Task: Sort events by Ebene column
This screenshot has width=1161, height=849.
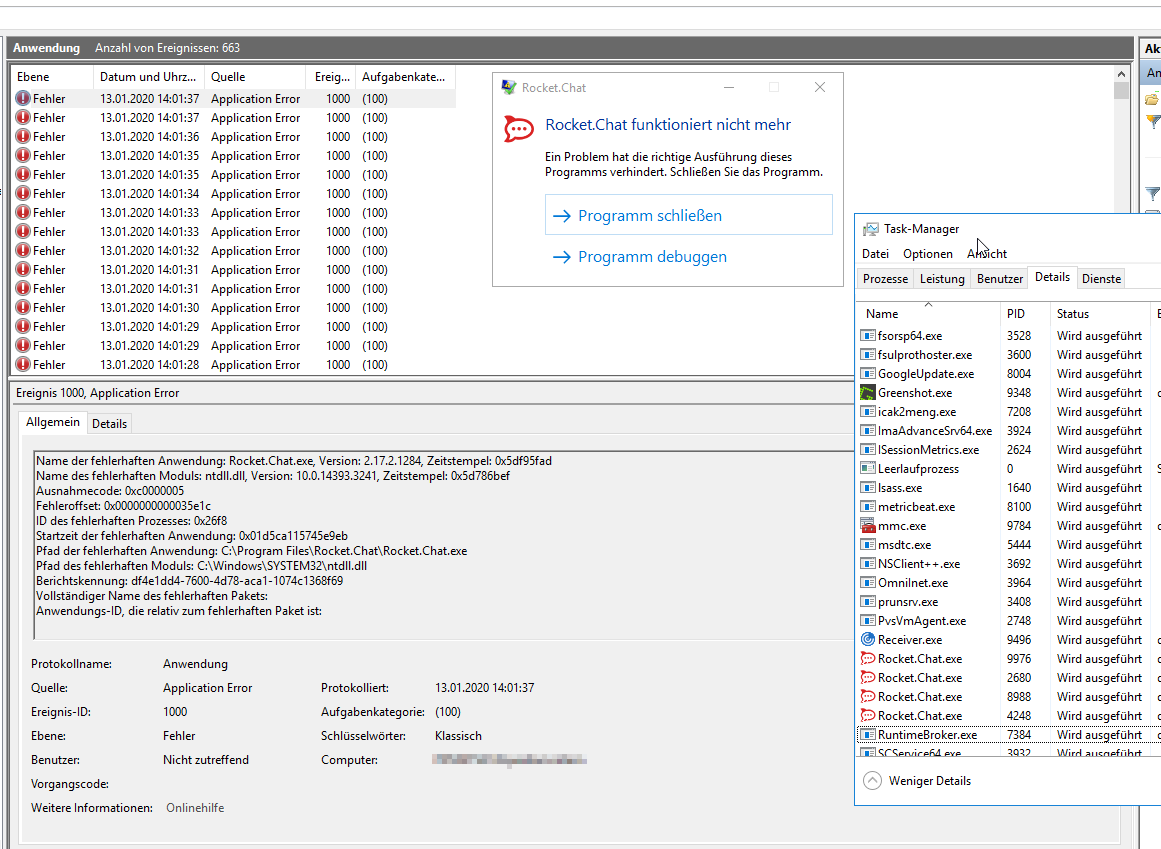Action: pyautogui.click(x=52, y=77)
